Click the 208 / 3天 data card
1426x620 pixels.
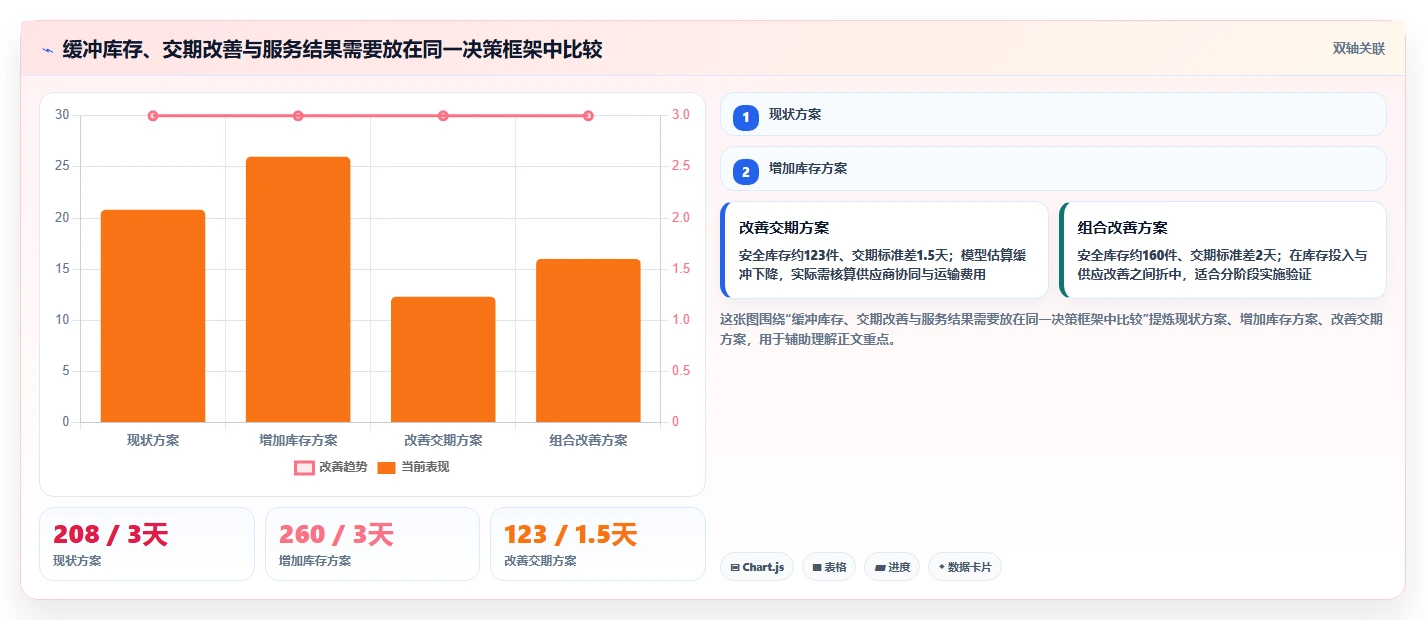pos(147,544)
